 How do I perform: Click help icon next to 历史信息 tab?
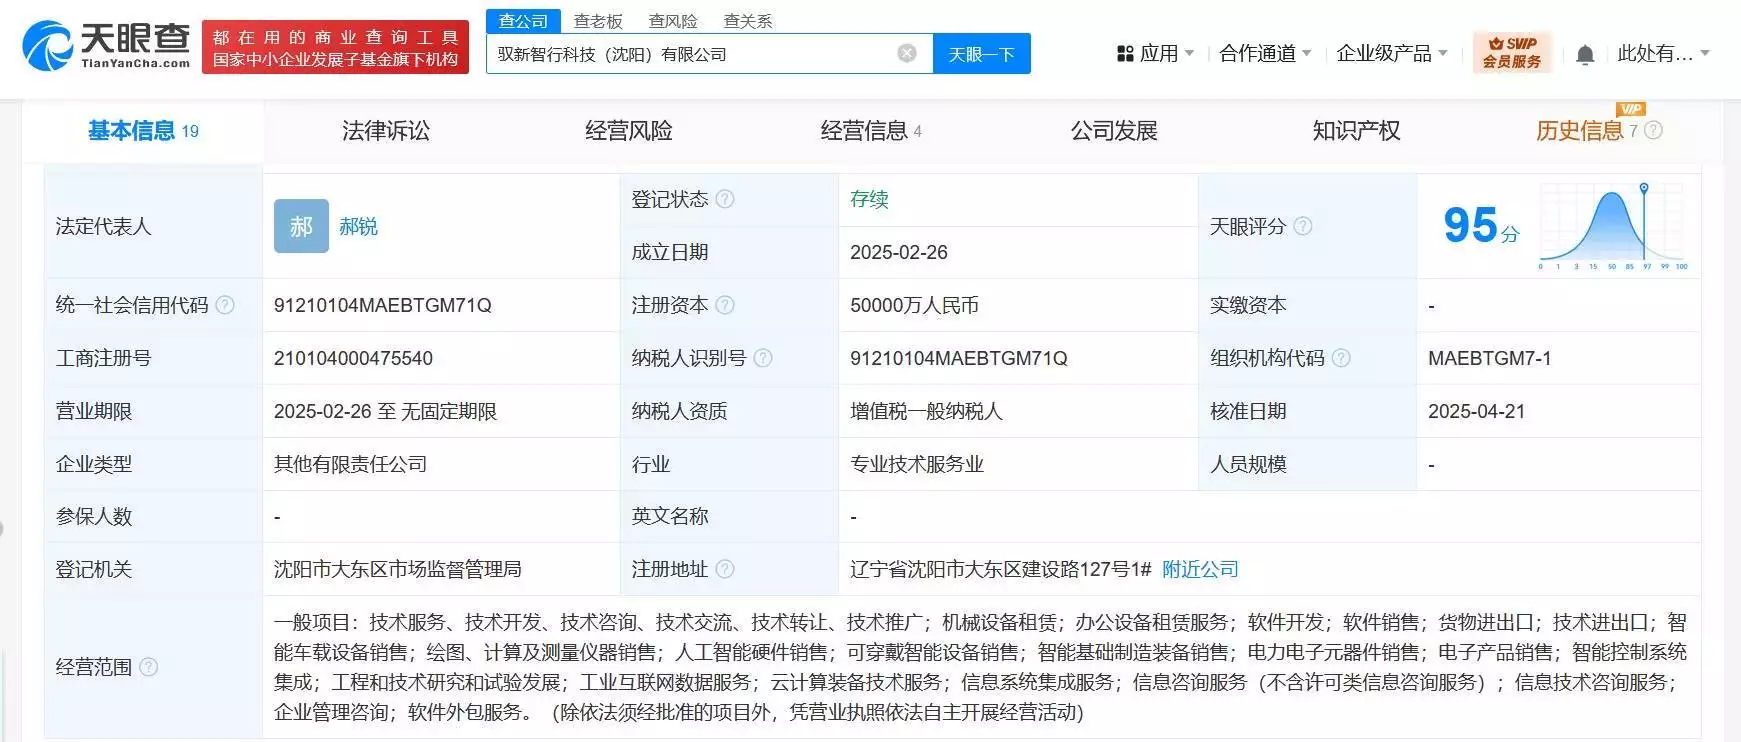tap(1653, 130)
